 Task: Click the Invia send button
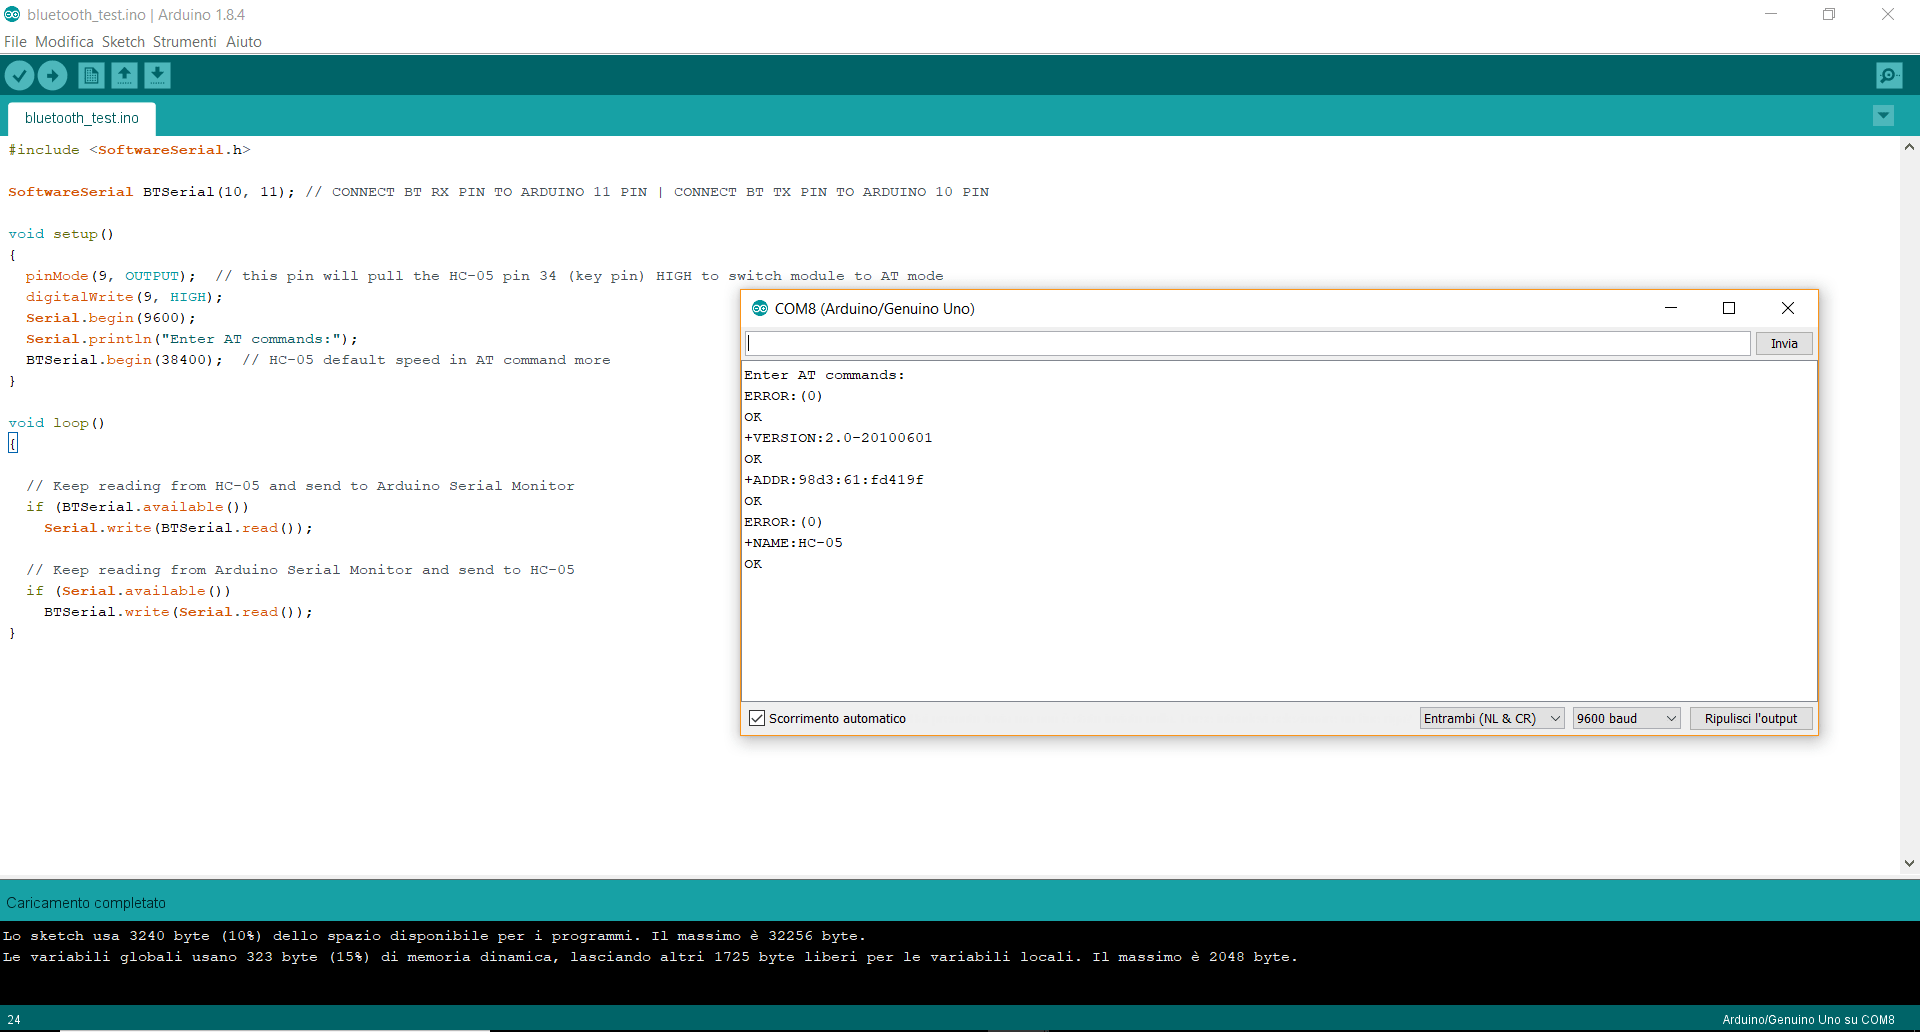pos(1784,343)
